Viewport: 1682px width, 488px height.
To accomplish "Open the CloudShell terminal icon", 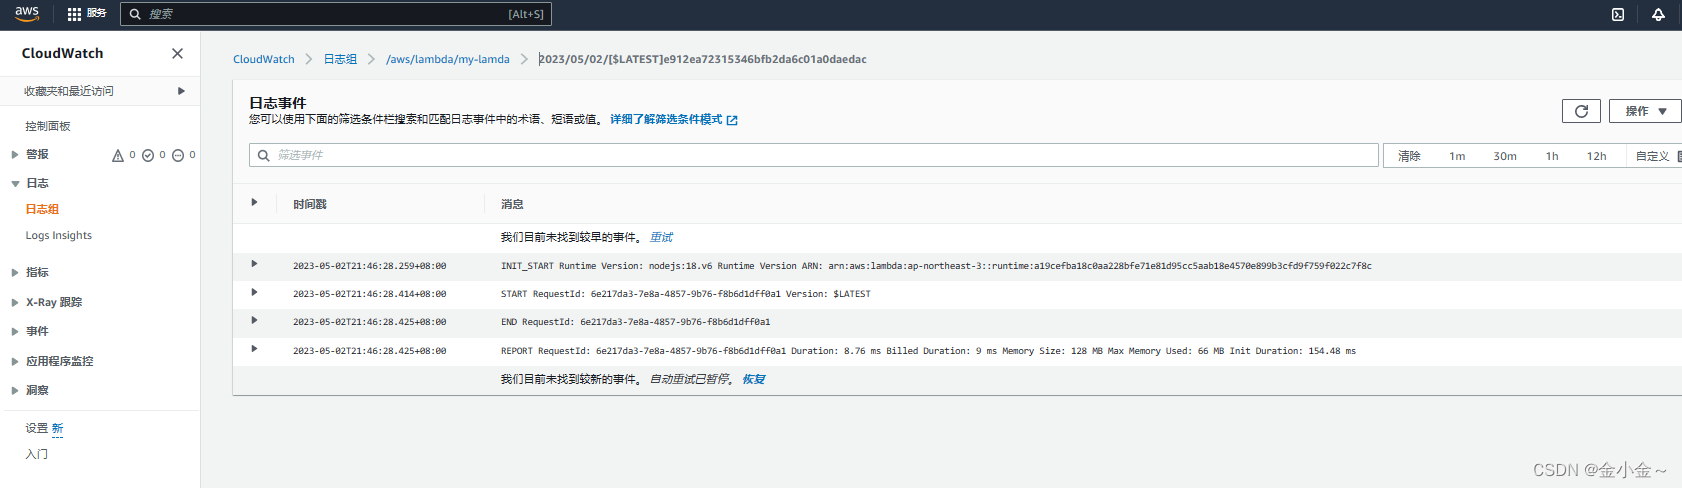I will point(1618,14).
